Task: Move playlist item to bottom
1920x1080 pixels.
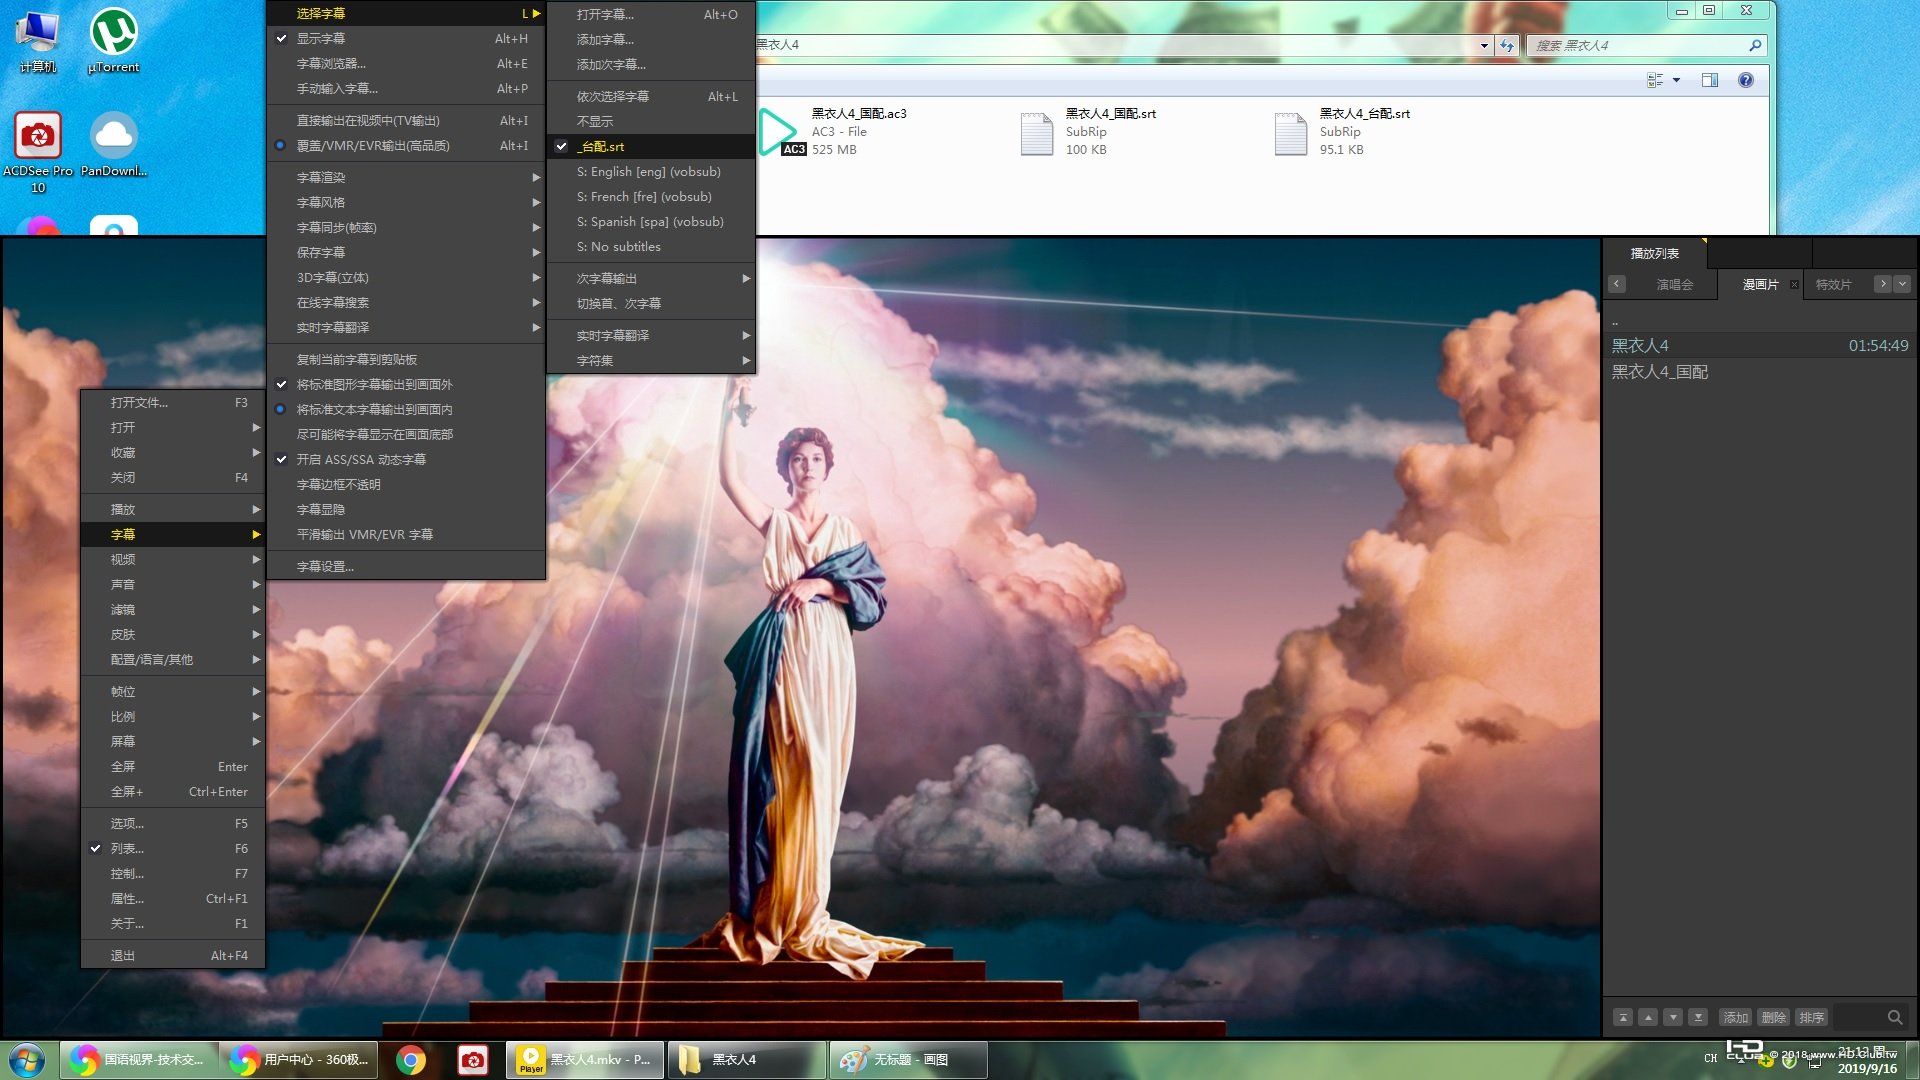Action: [1698, 1017]
